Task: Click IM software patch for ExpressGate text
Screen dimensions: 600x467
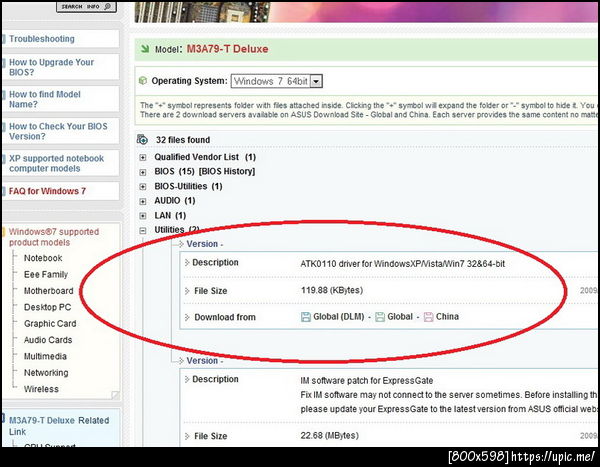Action: [x=367, y=380]
